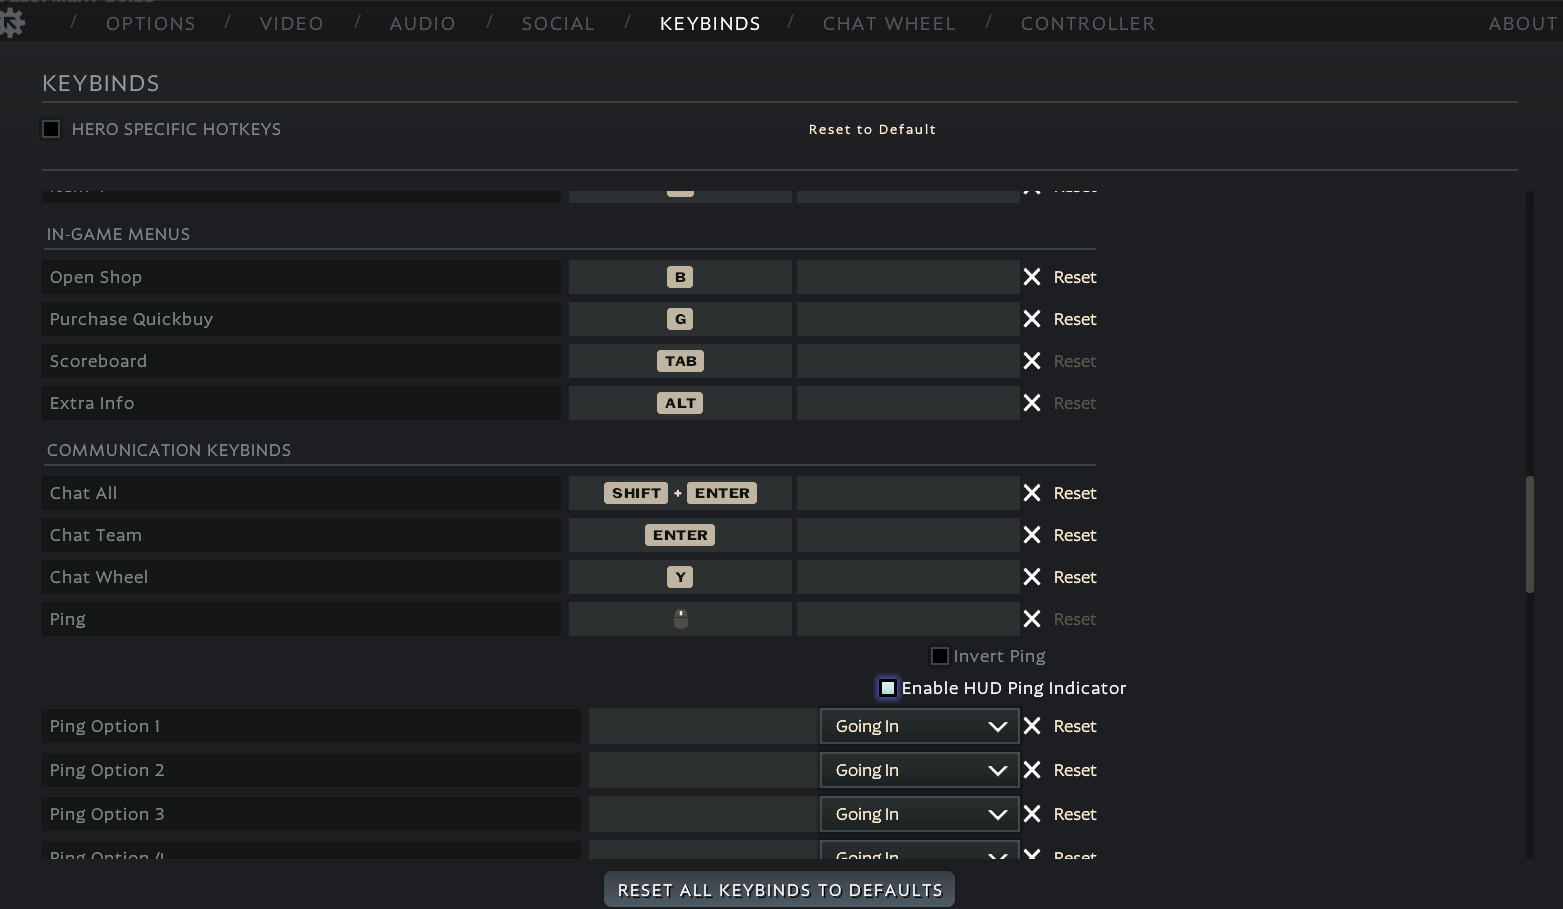Click the secondary keybind slot for Open Shop
1563x909 pixels.
908,277
